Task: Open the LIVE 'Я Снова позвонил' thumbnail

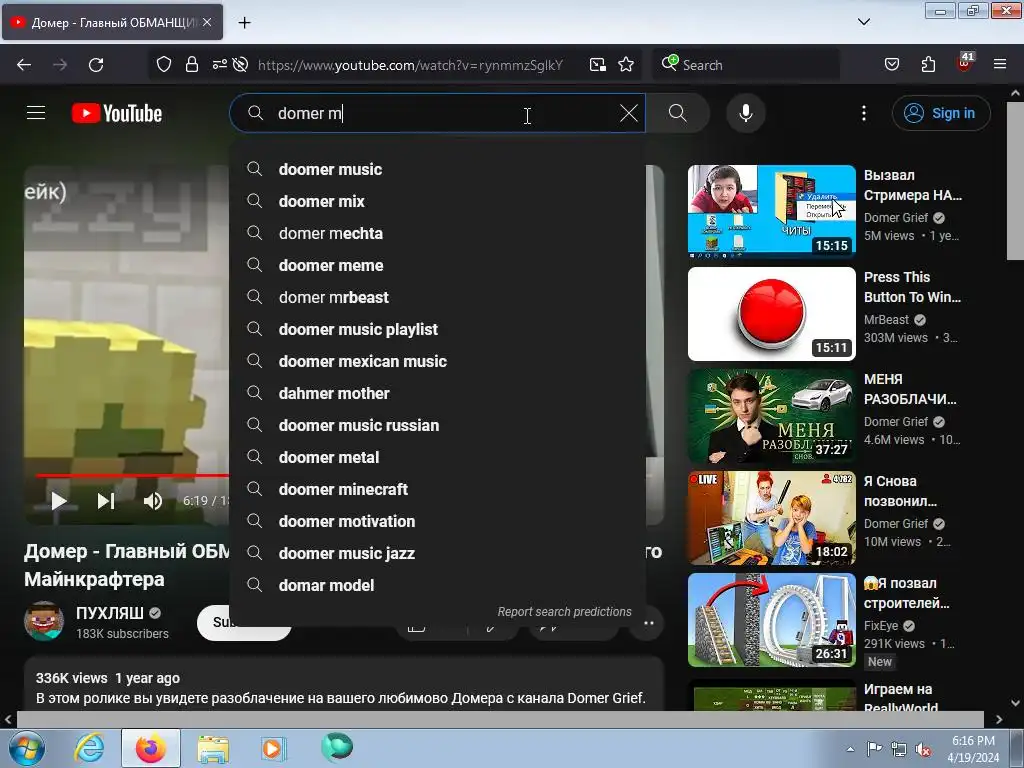Action: (x=771, y=517)
